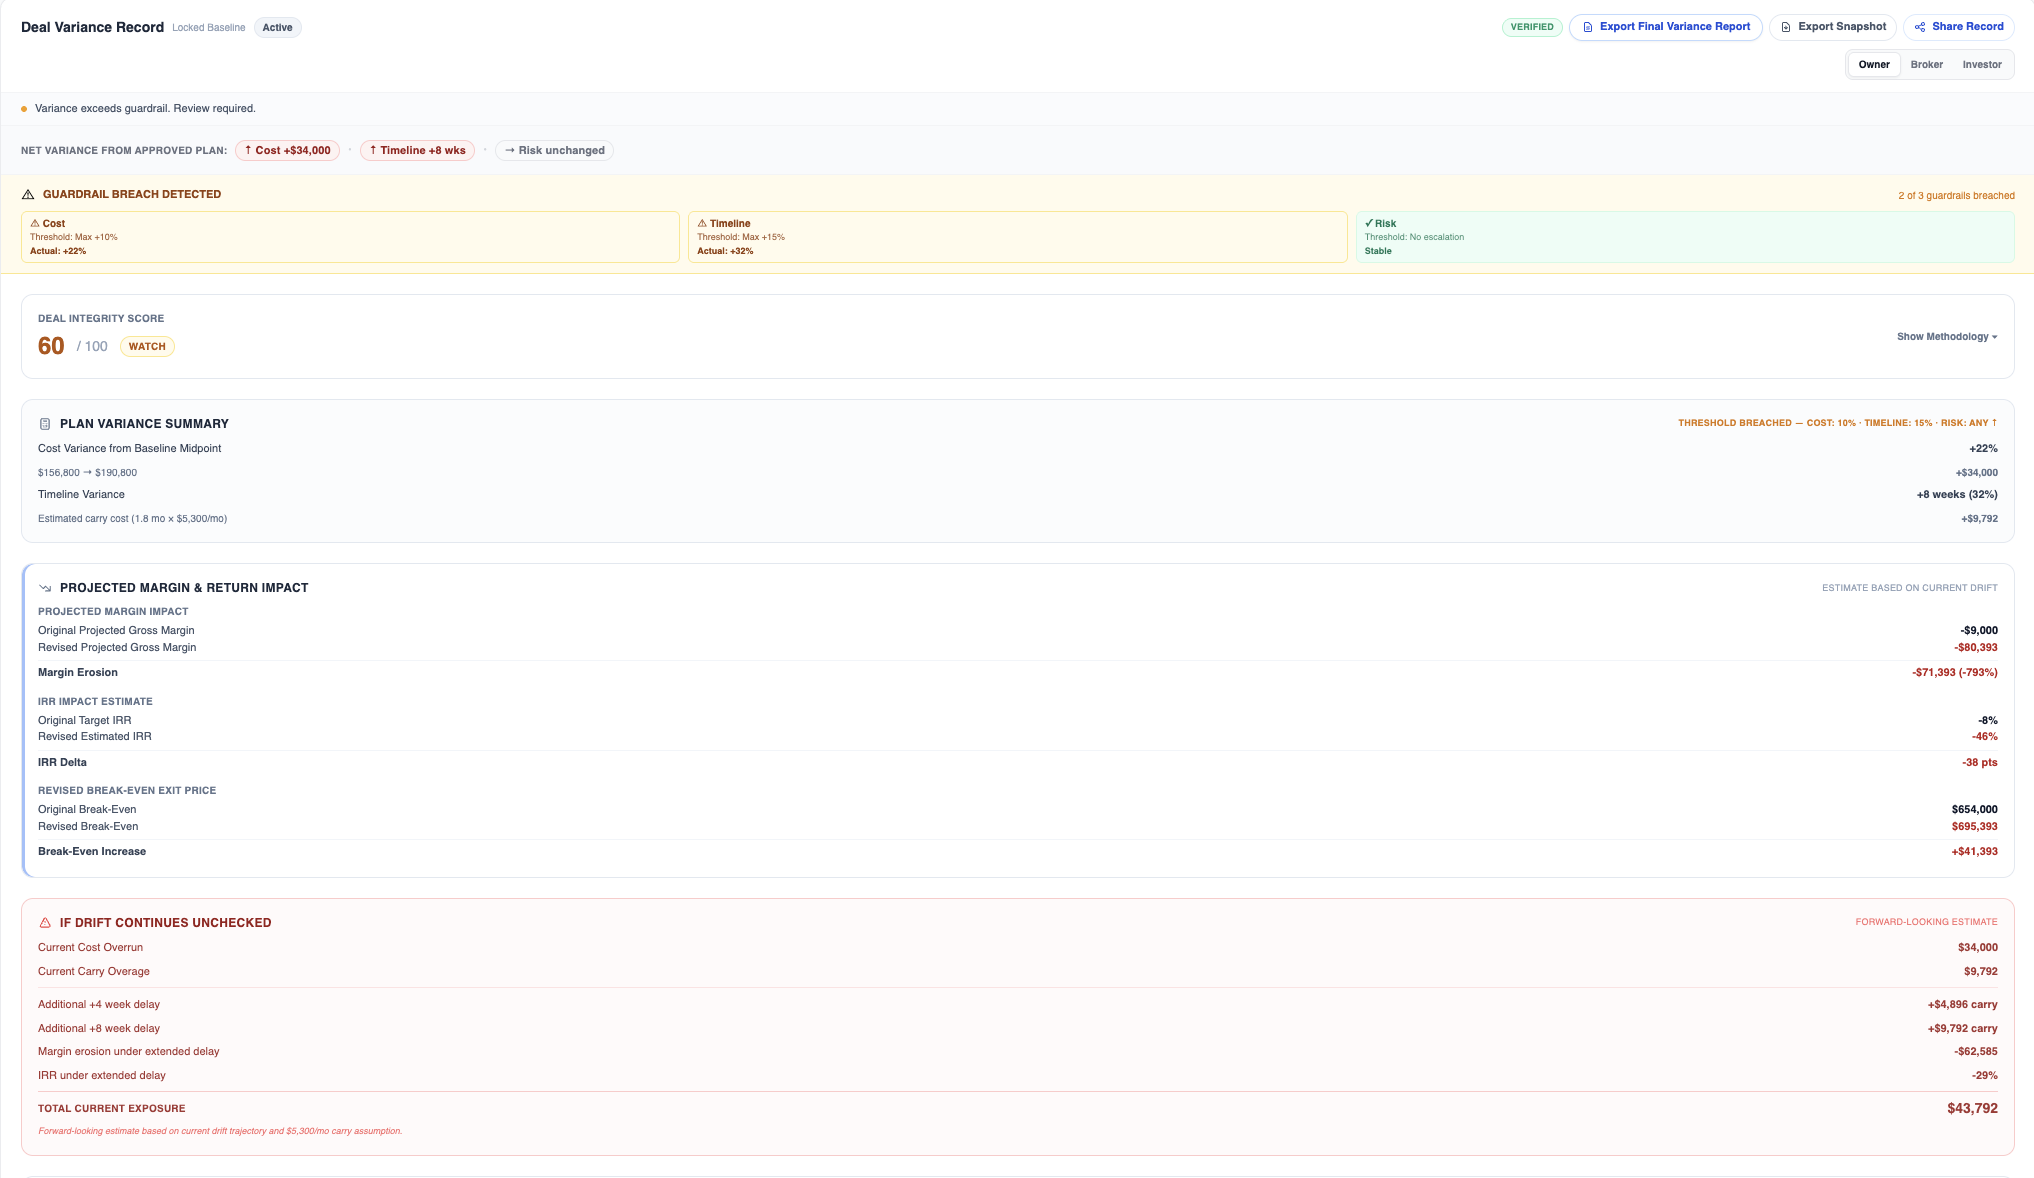
Task: Switch view to Broker
Action: pos(1926,65)
